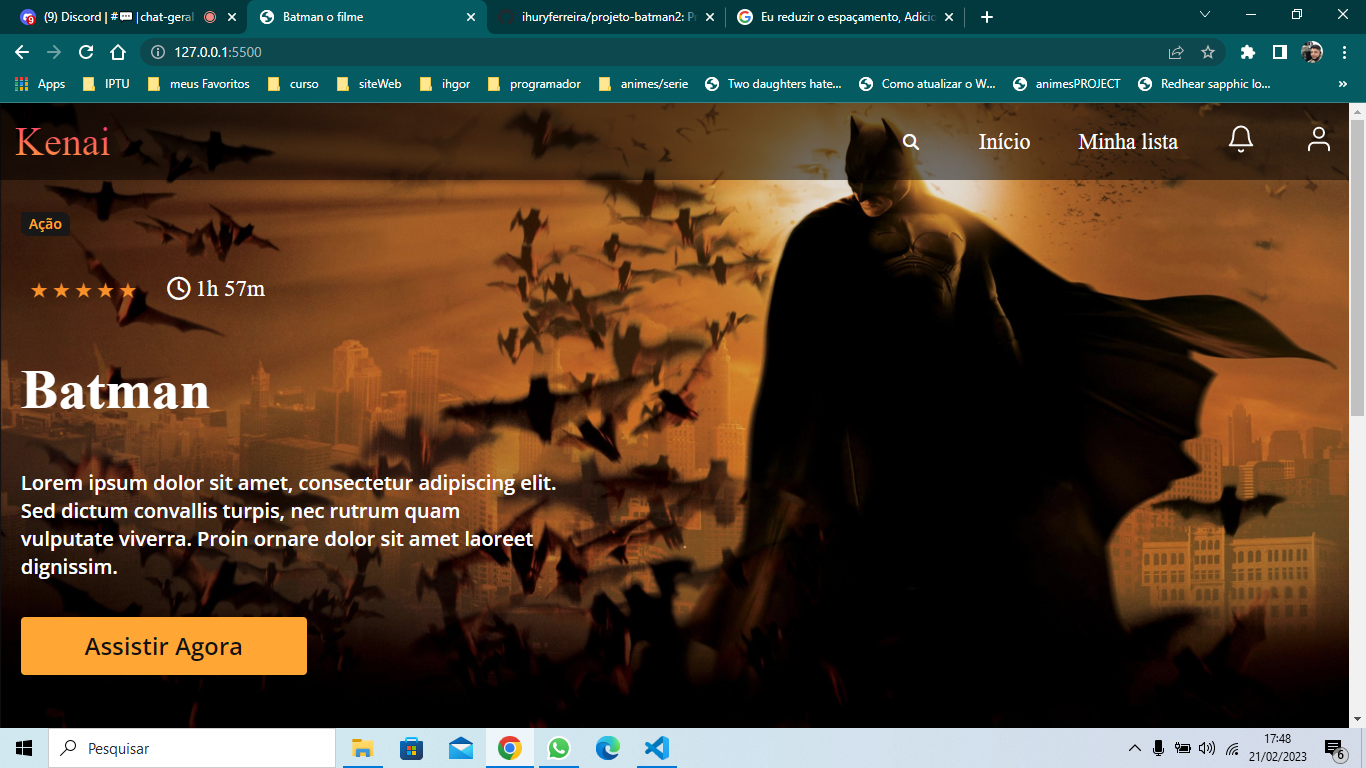Click the taskbar Pesquisar search field
1366x768 pixels.
[190, 747]
